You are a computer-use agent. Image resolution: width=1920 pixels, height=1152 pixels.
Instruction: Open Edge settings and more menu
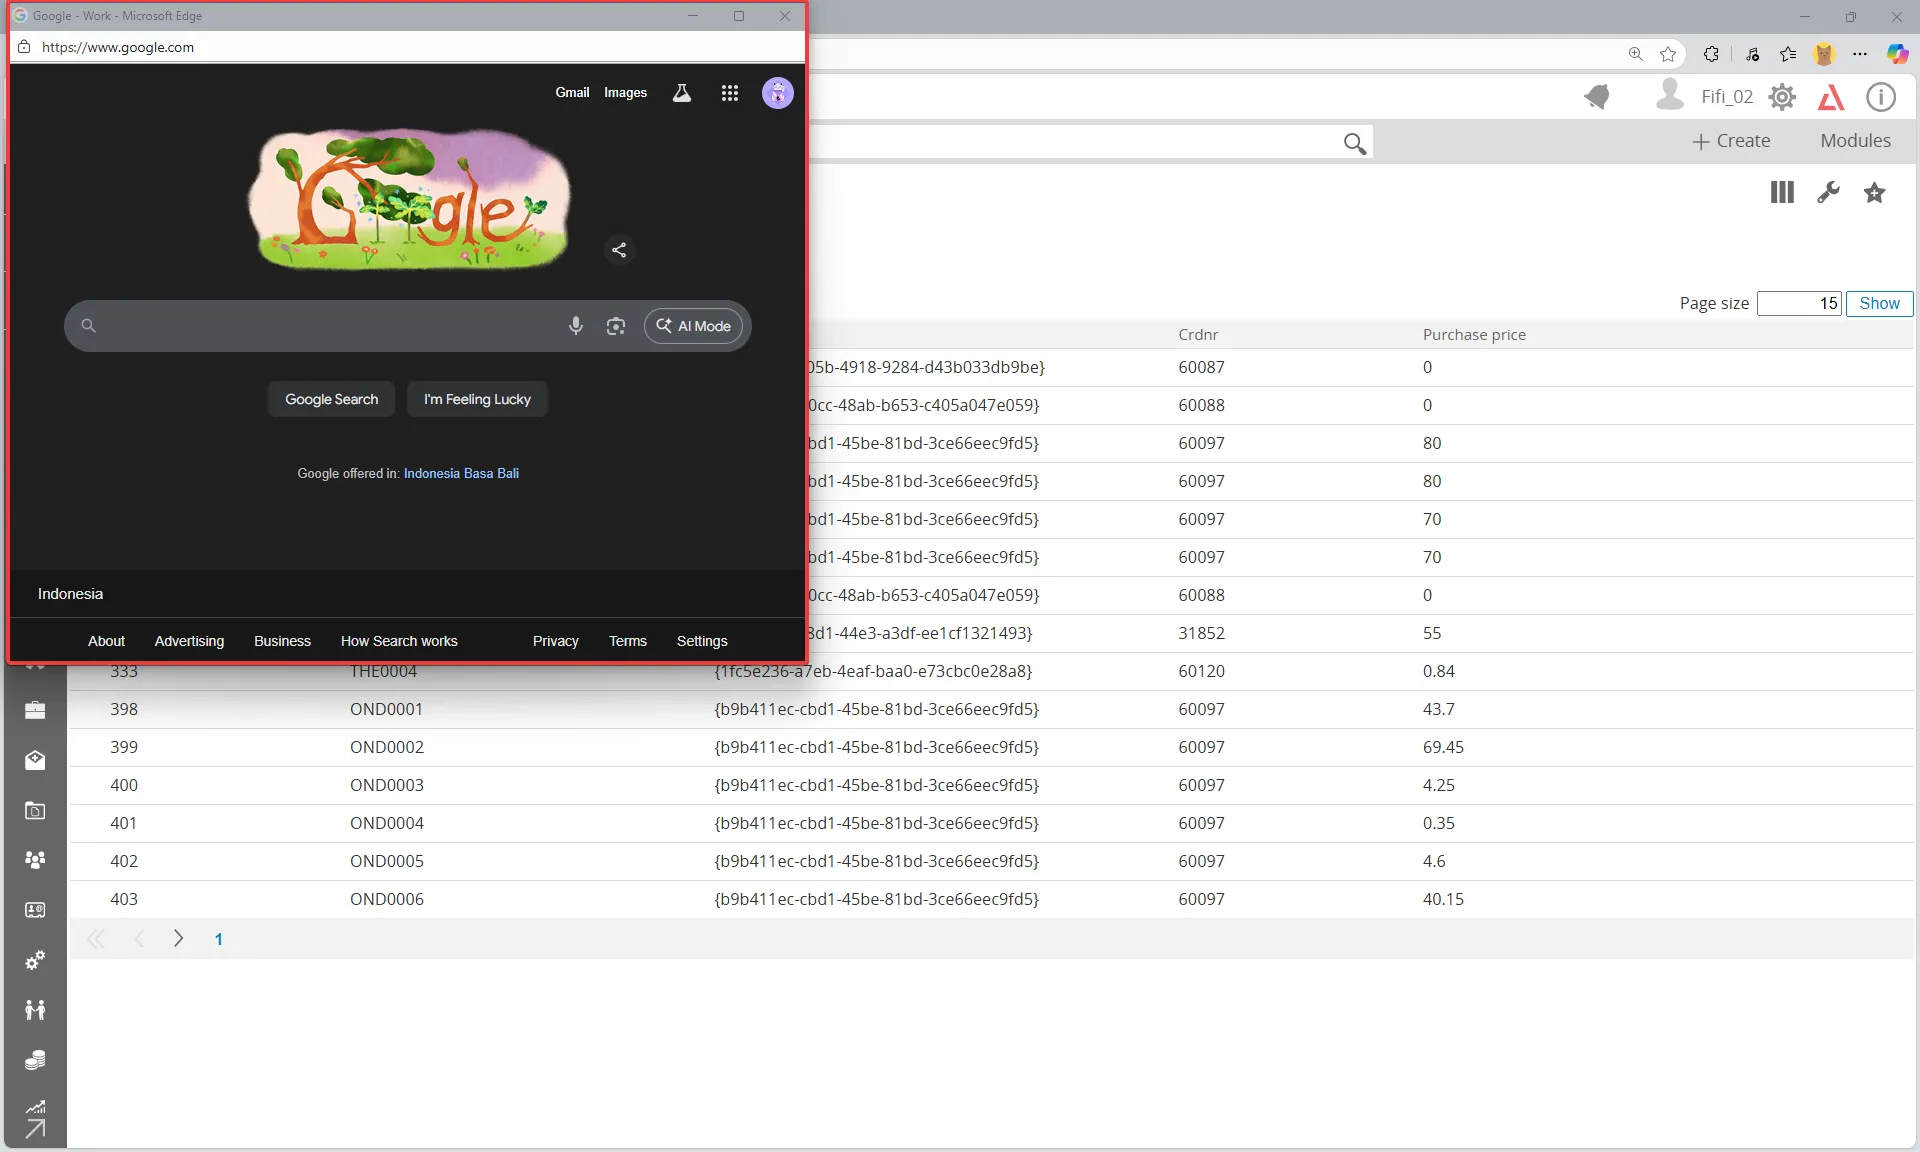[x=1860, y=54]
